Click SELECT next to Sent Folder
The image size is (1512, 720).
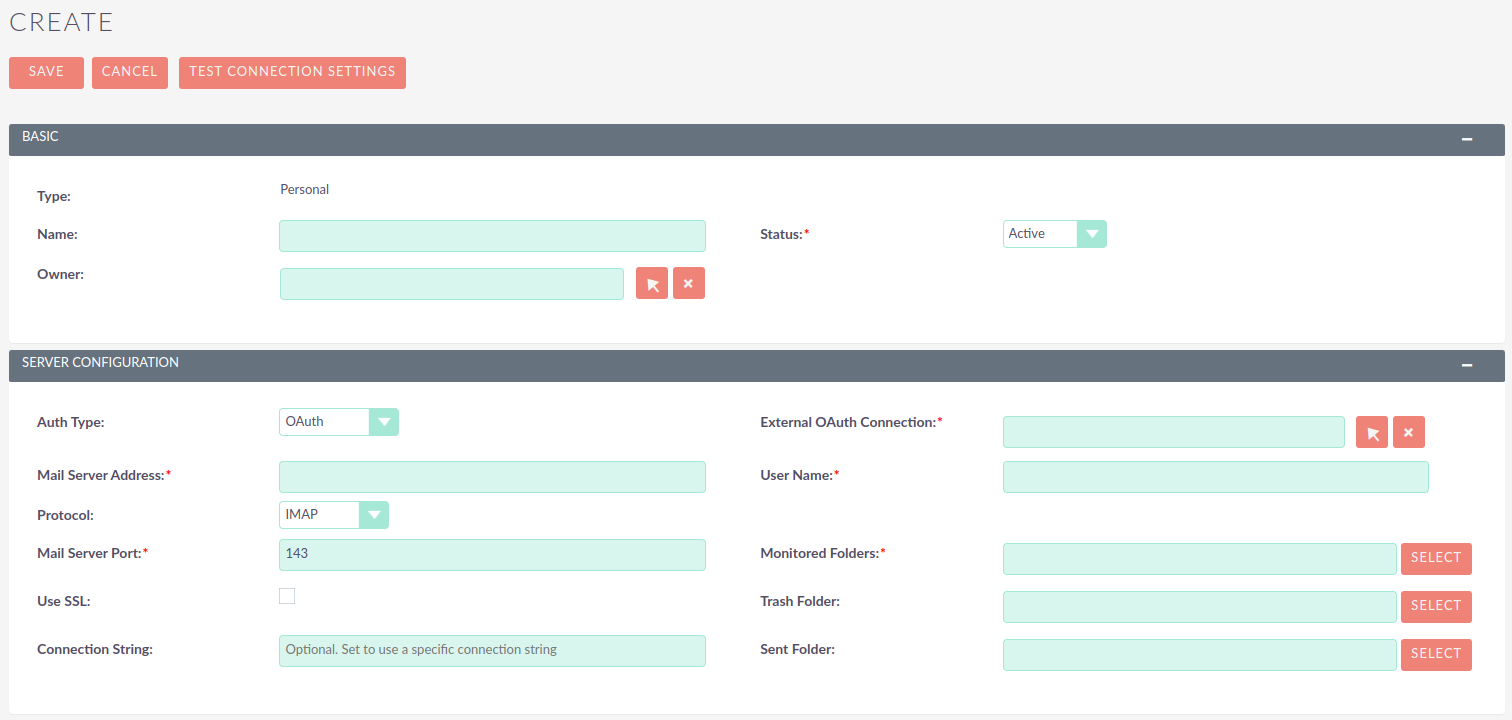1436,654
